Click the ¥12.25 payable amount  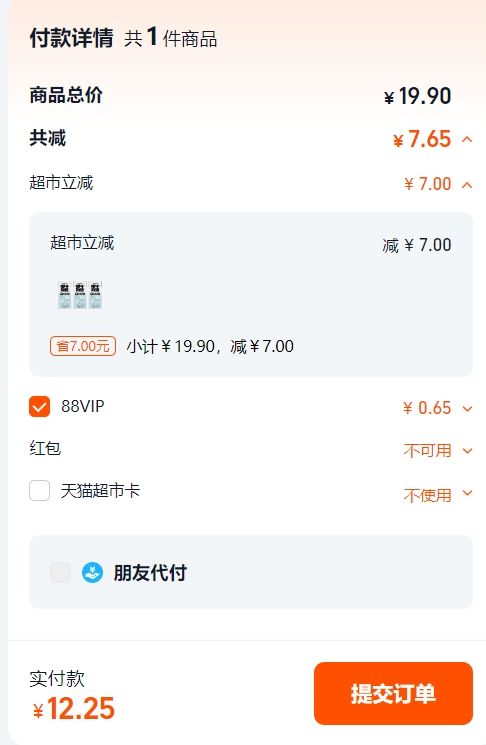click(73, 708)
